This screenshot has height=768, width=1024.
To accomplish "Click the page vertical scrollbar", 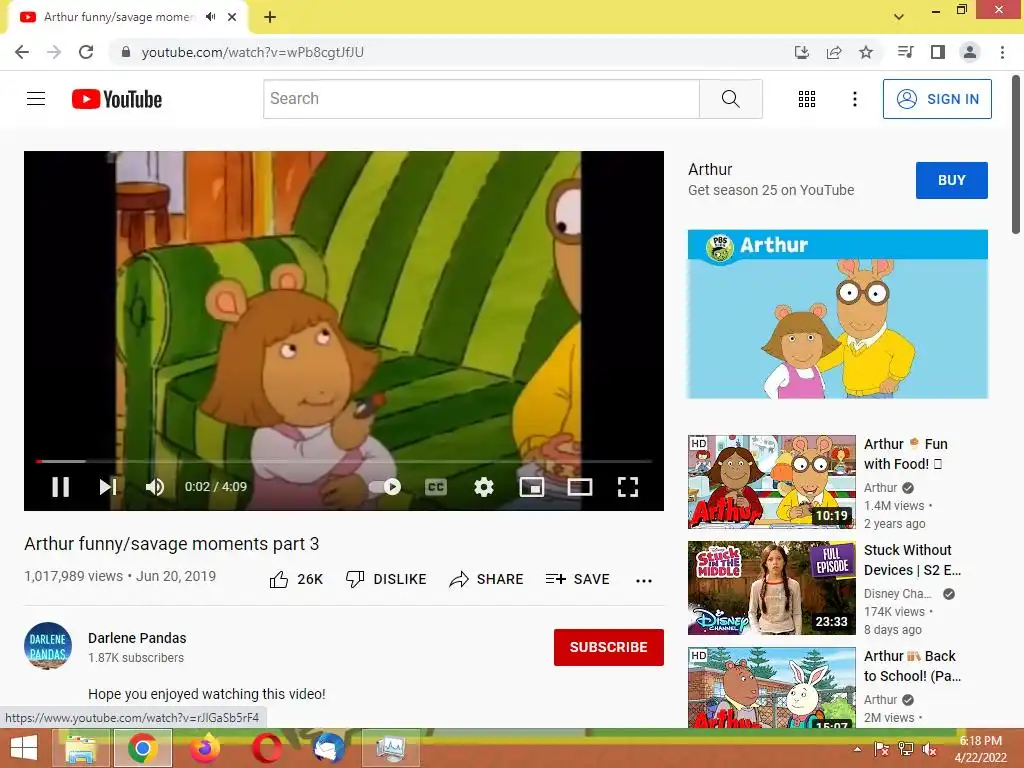I will pos(1016,155).
